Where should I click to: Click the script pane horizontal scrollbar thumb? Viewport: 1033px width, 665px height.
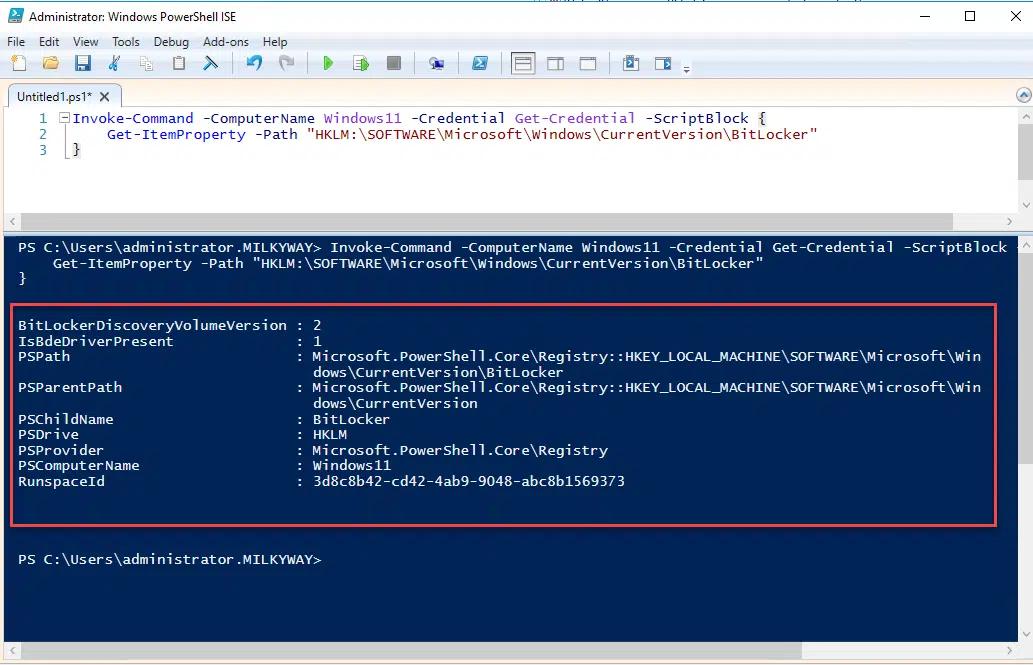[x=486, y=221]
